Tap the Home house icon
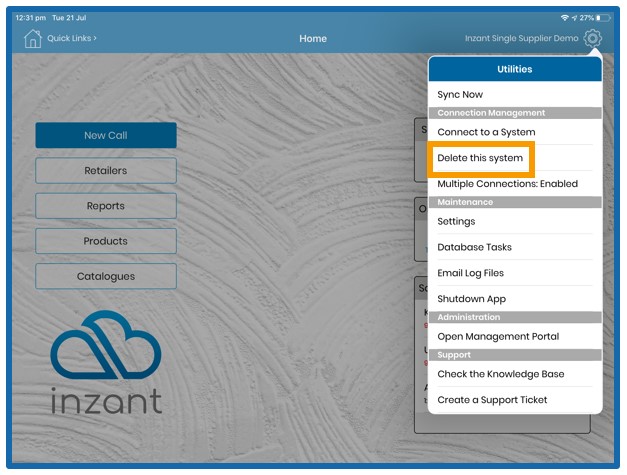The width and height of the screenshot is (627, 475). 32,39
